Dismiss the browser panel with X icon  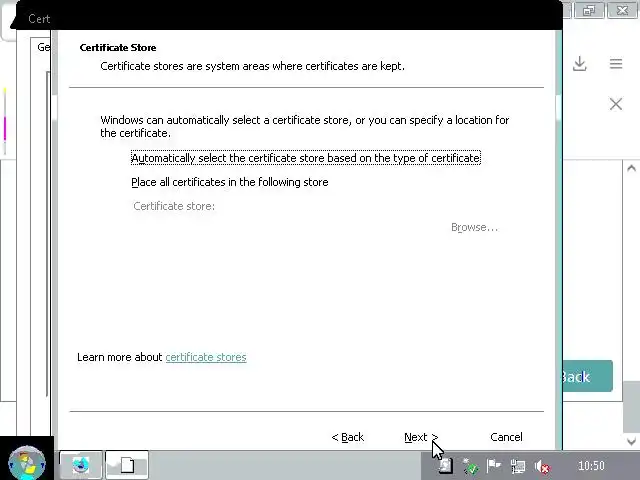[x=616, y=104]
